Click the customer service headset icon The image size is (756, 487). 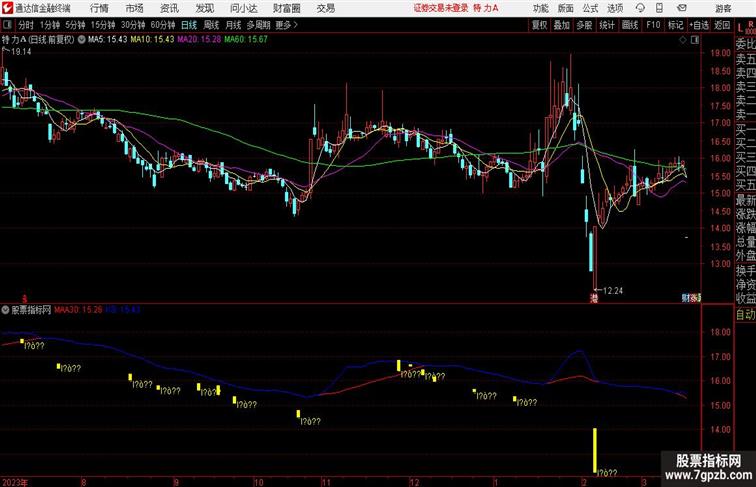click(640, 8)
